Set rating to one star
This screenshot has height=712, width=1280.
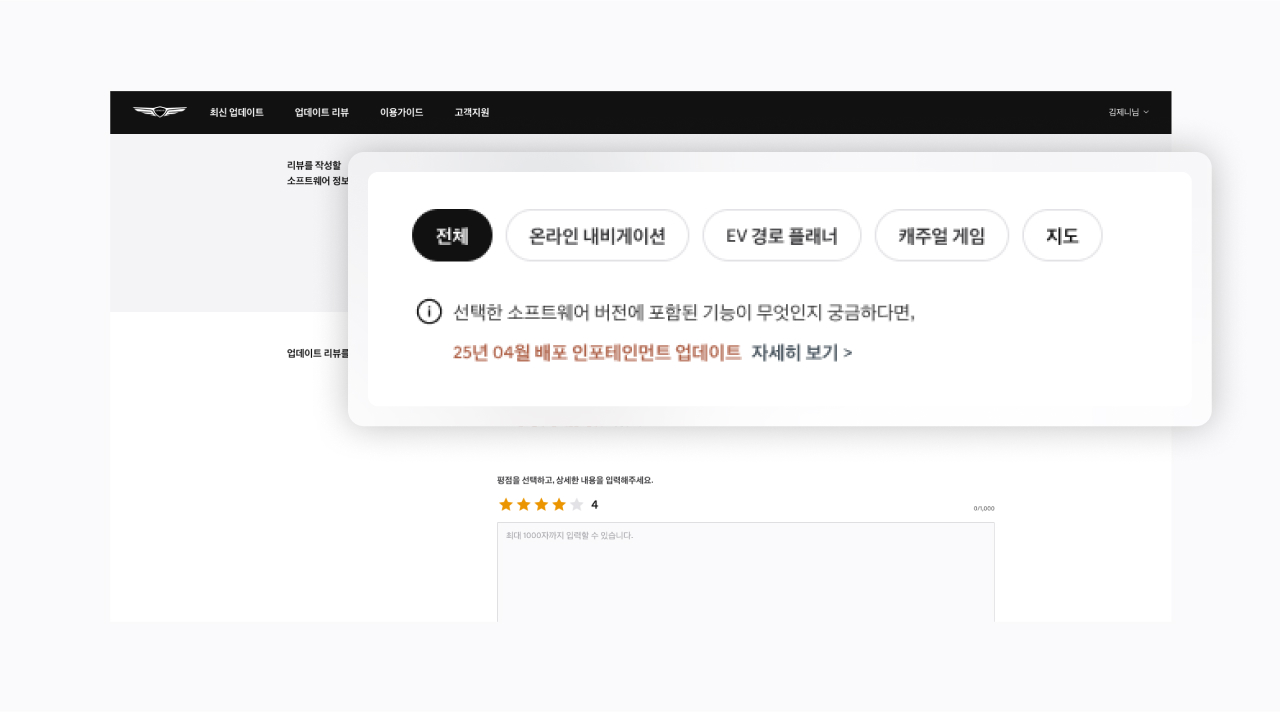click(x=506, y=504)
